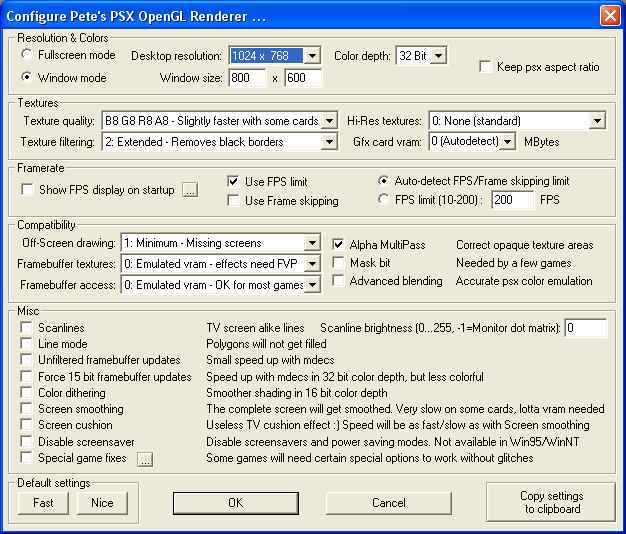Click the window width field showing 800

(247, 78)
